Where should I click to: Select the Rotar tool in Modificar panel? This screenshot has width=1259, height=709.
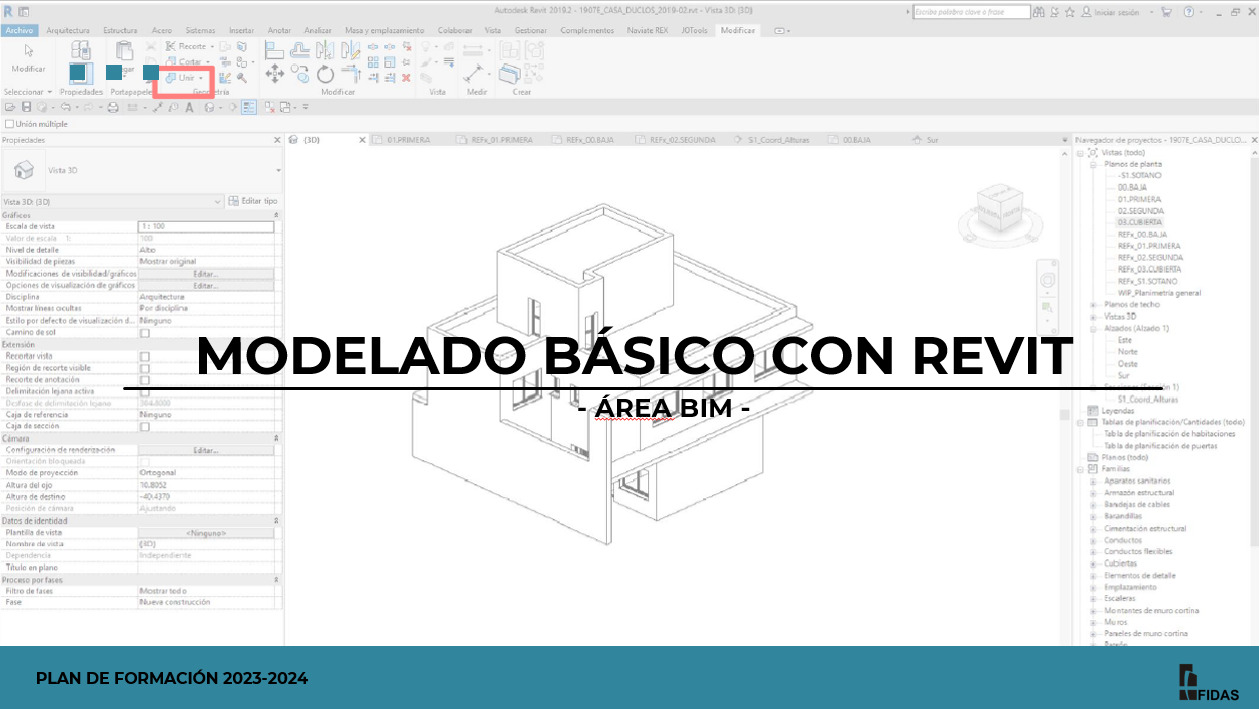click(x=326, y=72)
